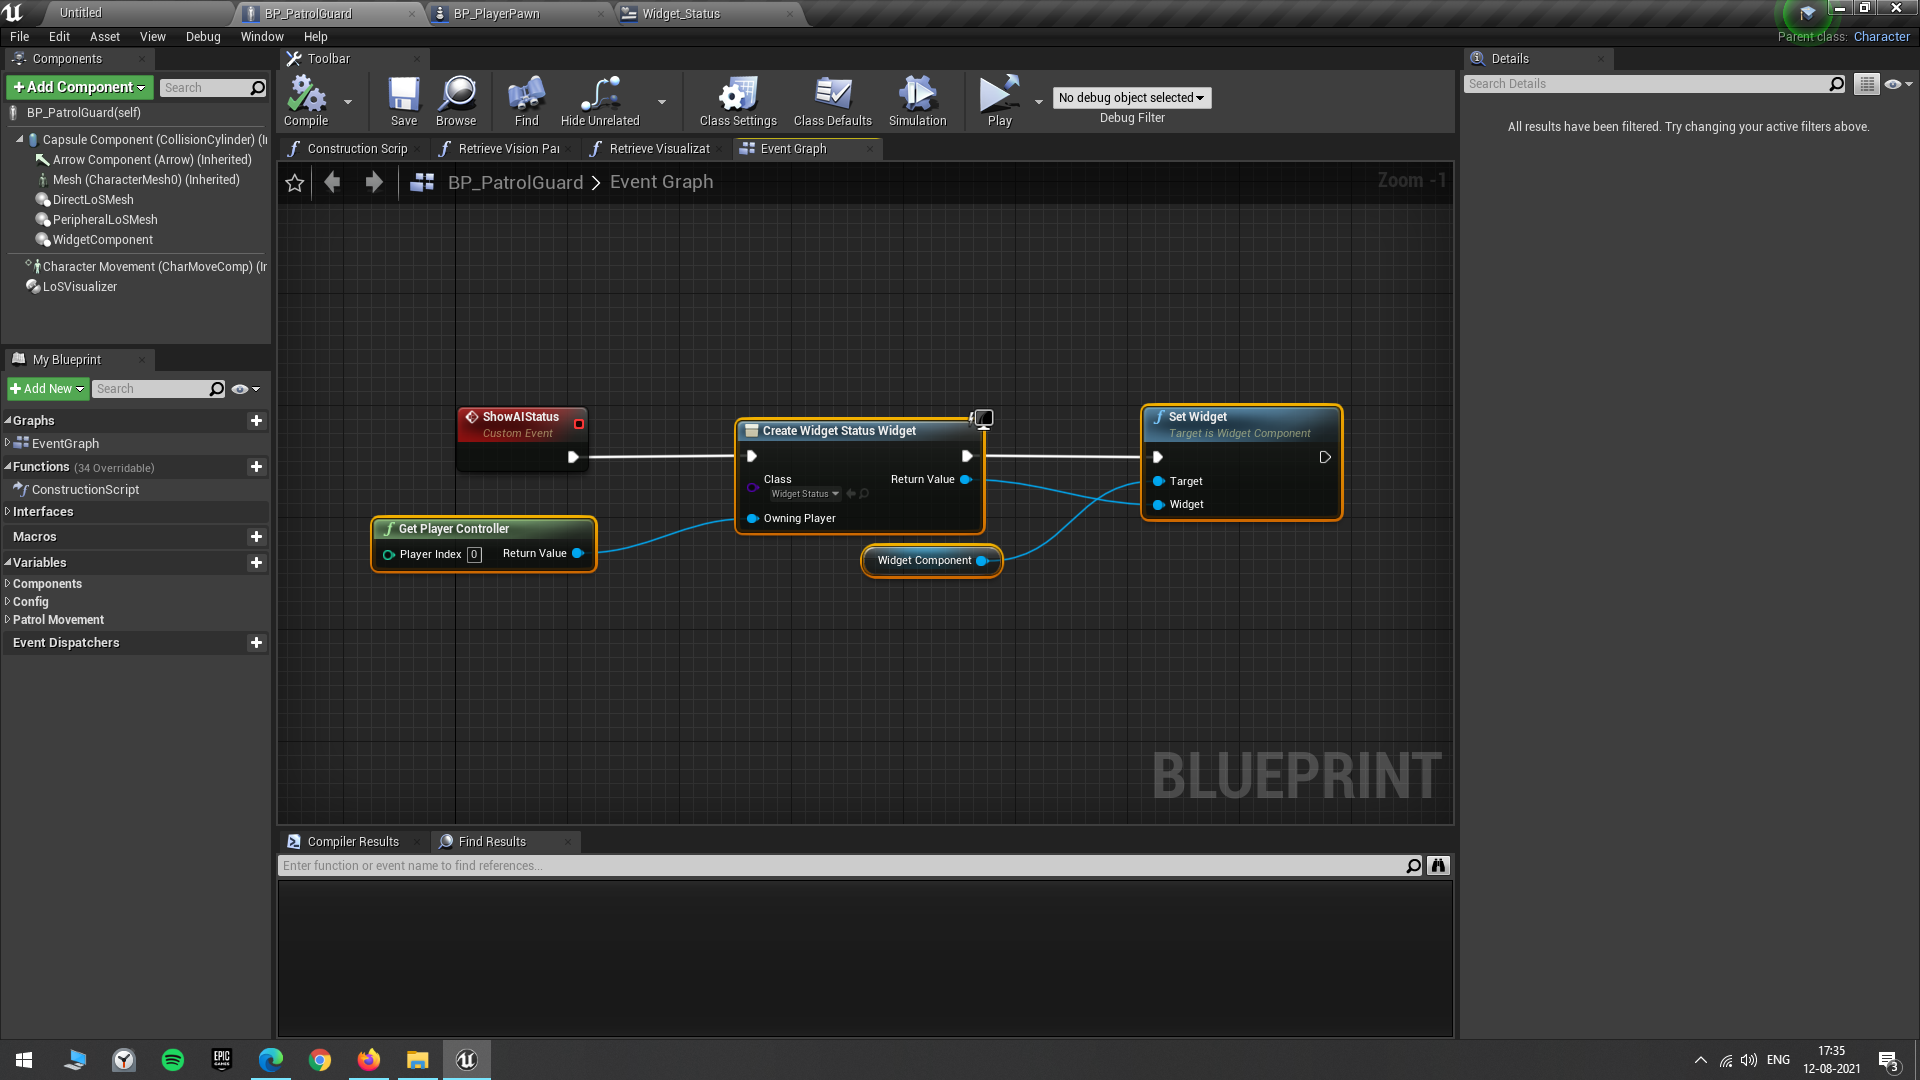Click the Find Results search magnifier
The height and width of the screenshot is (1080, 1920).
pyautogui.click(x=1413, y=866)
